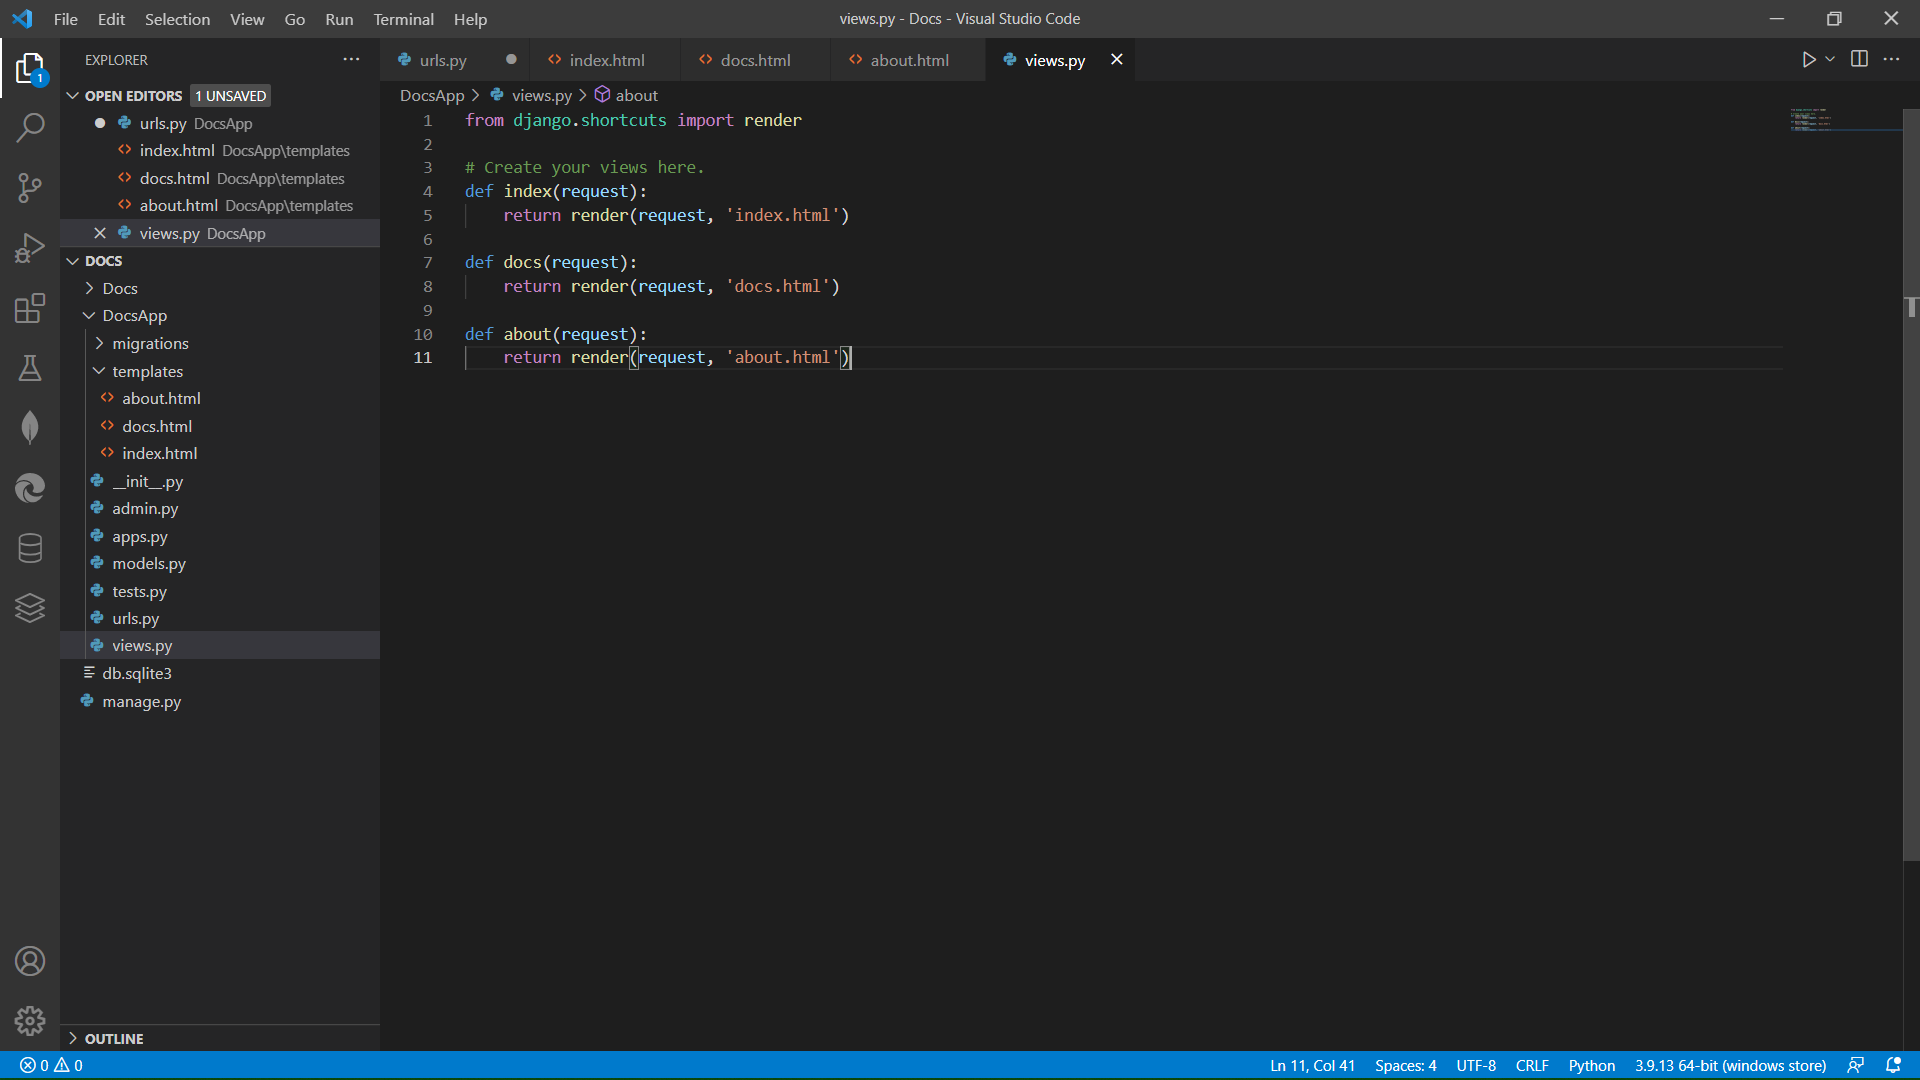Click the Run Python File play button
Viewport: 1920px width, 1080px height.
click(x=1808, y=60)
